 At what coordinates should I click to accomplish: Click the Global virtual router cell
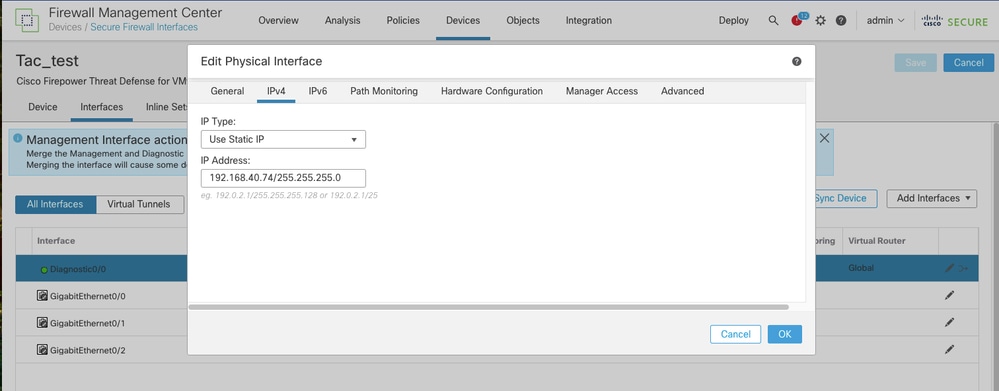coord(861,268)
